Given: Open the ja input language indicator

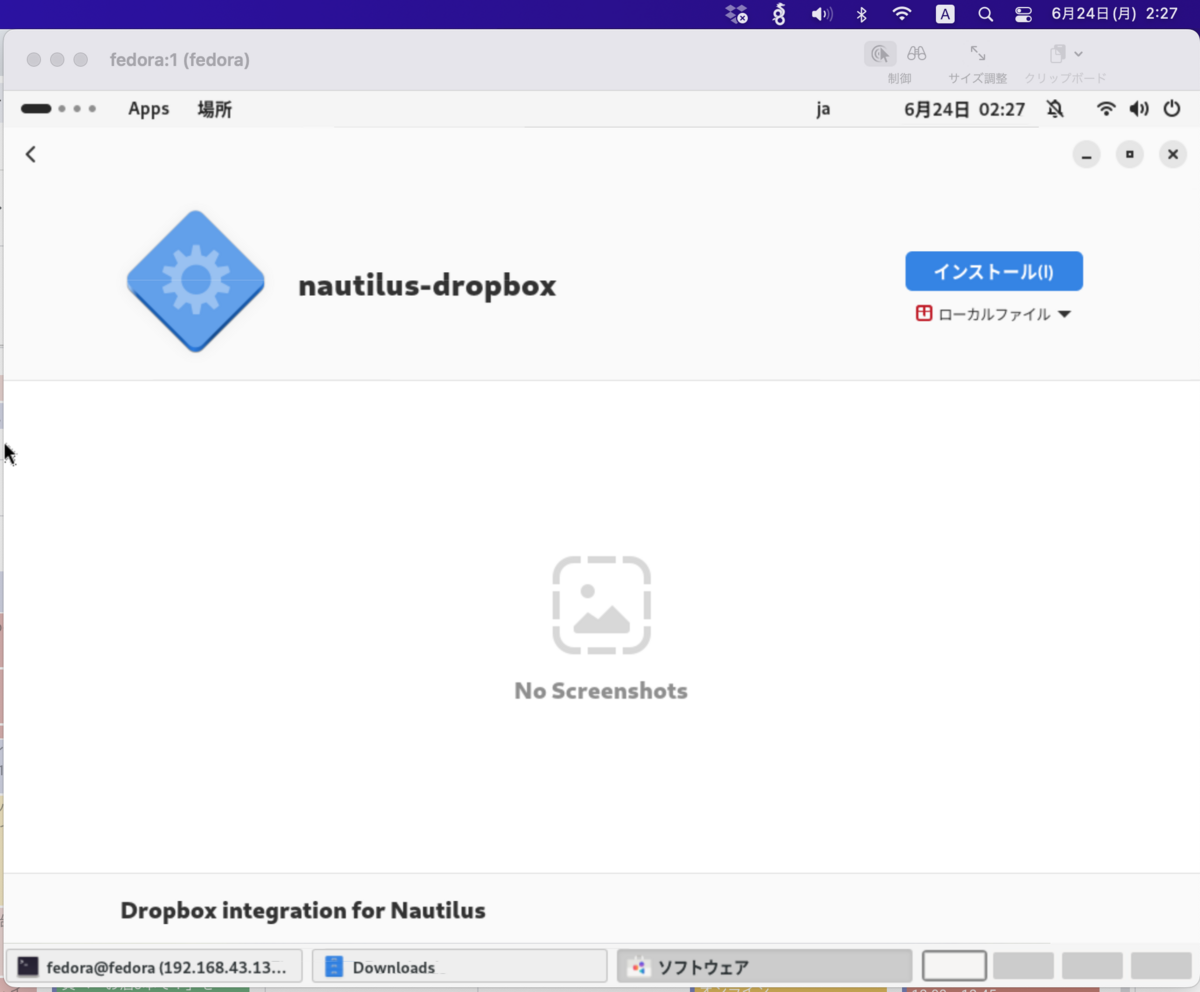Looking at the screenshot, I should 823,109.
